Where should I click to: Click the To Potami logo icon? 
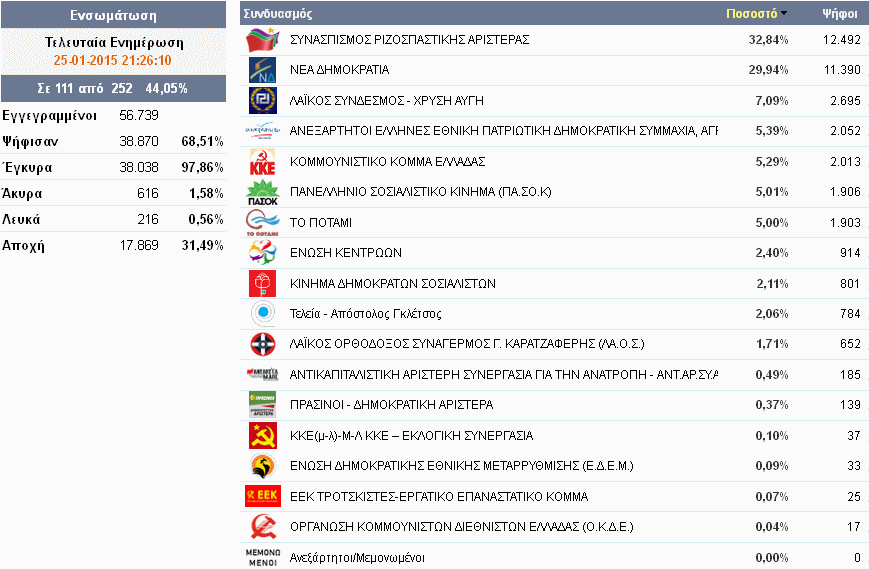pos(260,223)
